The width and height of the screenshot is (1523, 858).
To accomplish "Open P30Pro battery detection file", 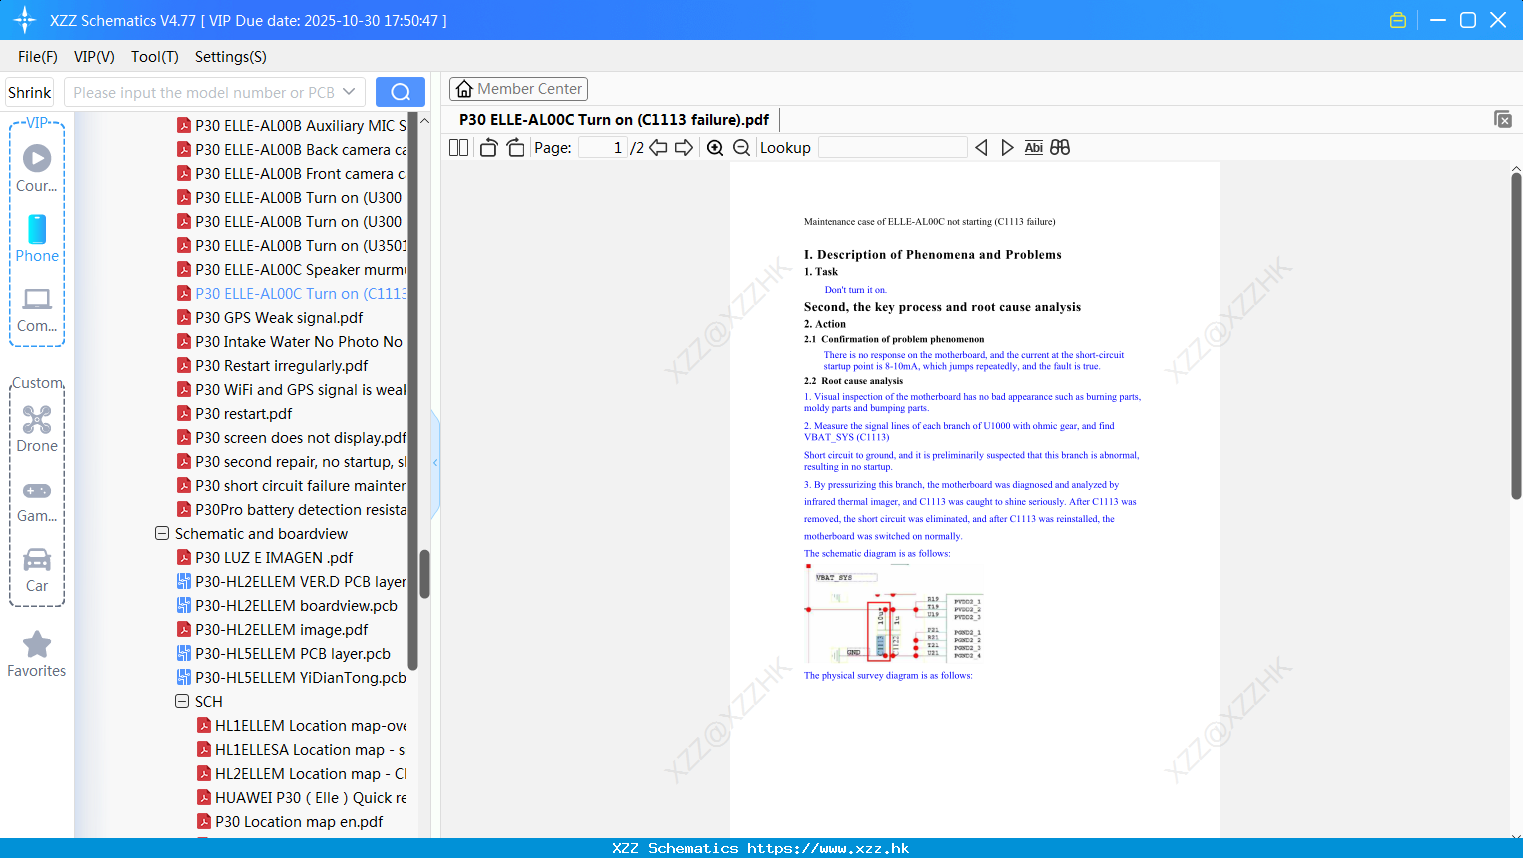I will (x=291, y=510).
